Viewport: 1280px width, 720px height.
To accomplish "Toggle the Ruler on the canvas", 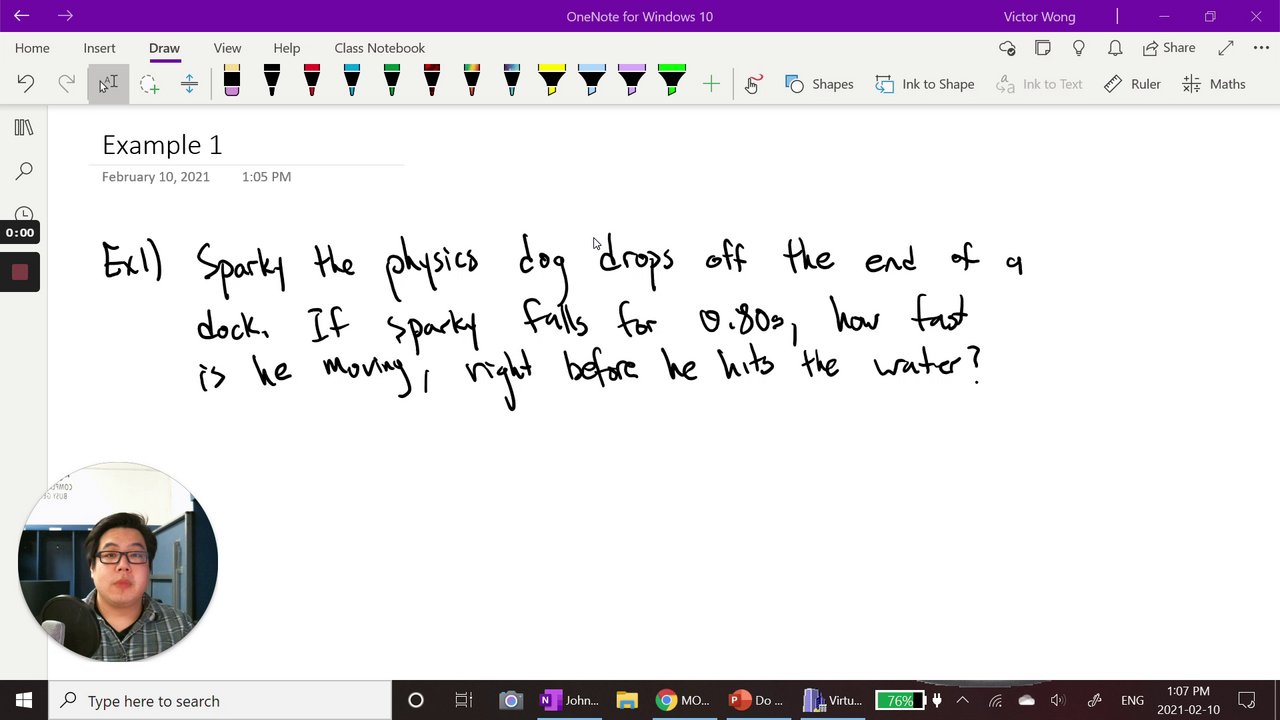I will click(1132, 84).
